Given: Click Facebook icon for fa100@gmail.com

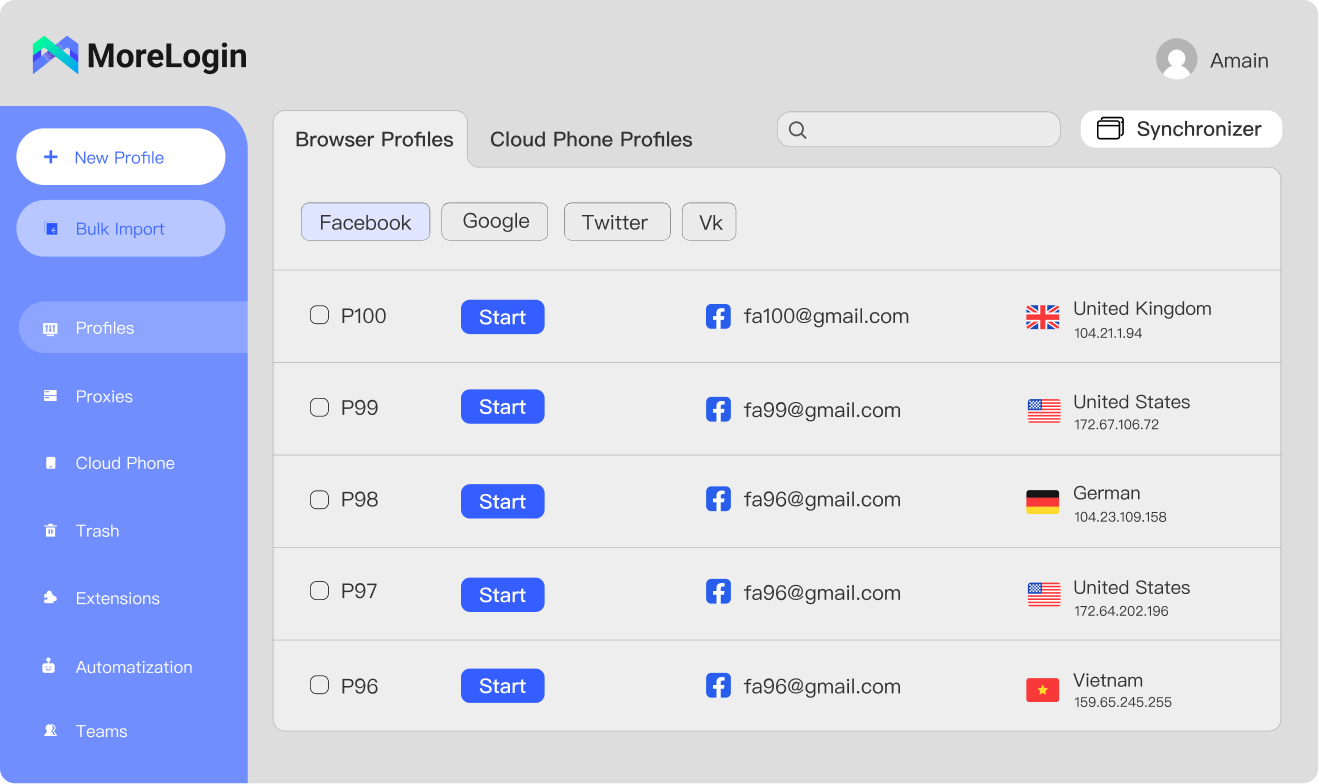Looking at the screenshot, I should (x=718, y=317).
